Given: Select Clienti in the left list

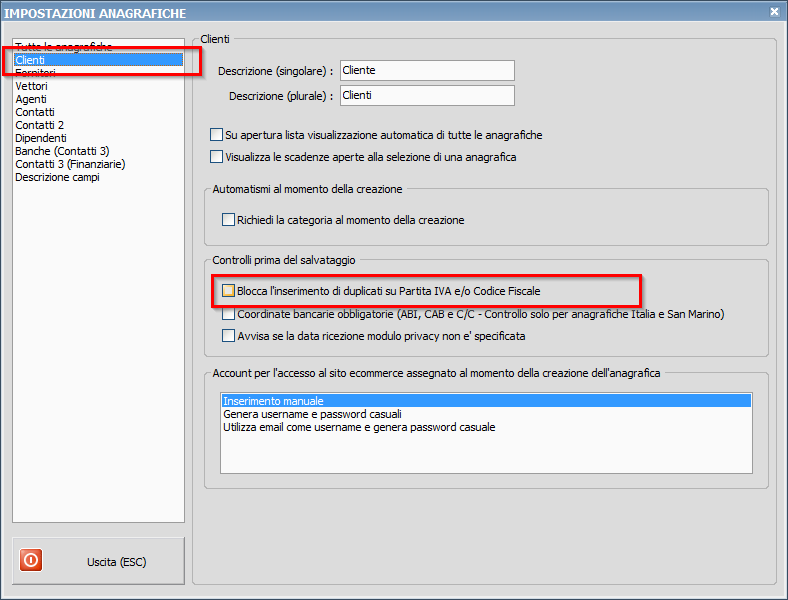Looking at the screenshot, I should click(98, 60).
